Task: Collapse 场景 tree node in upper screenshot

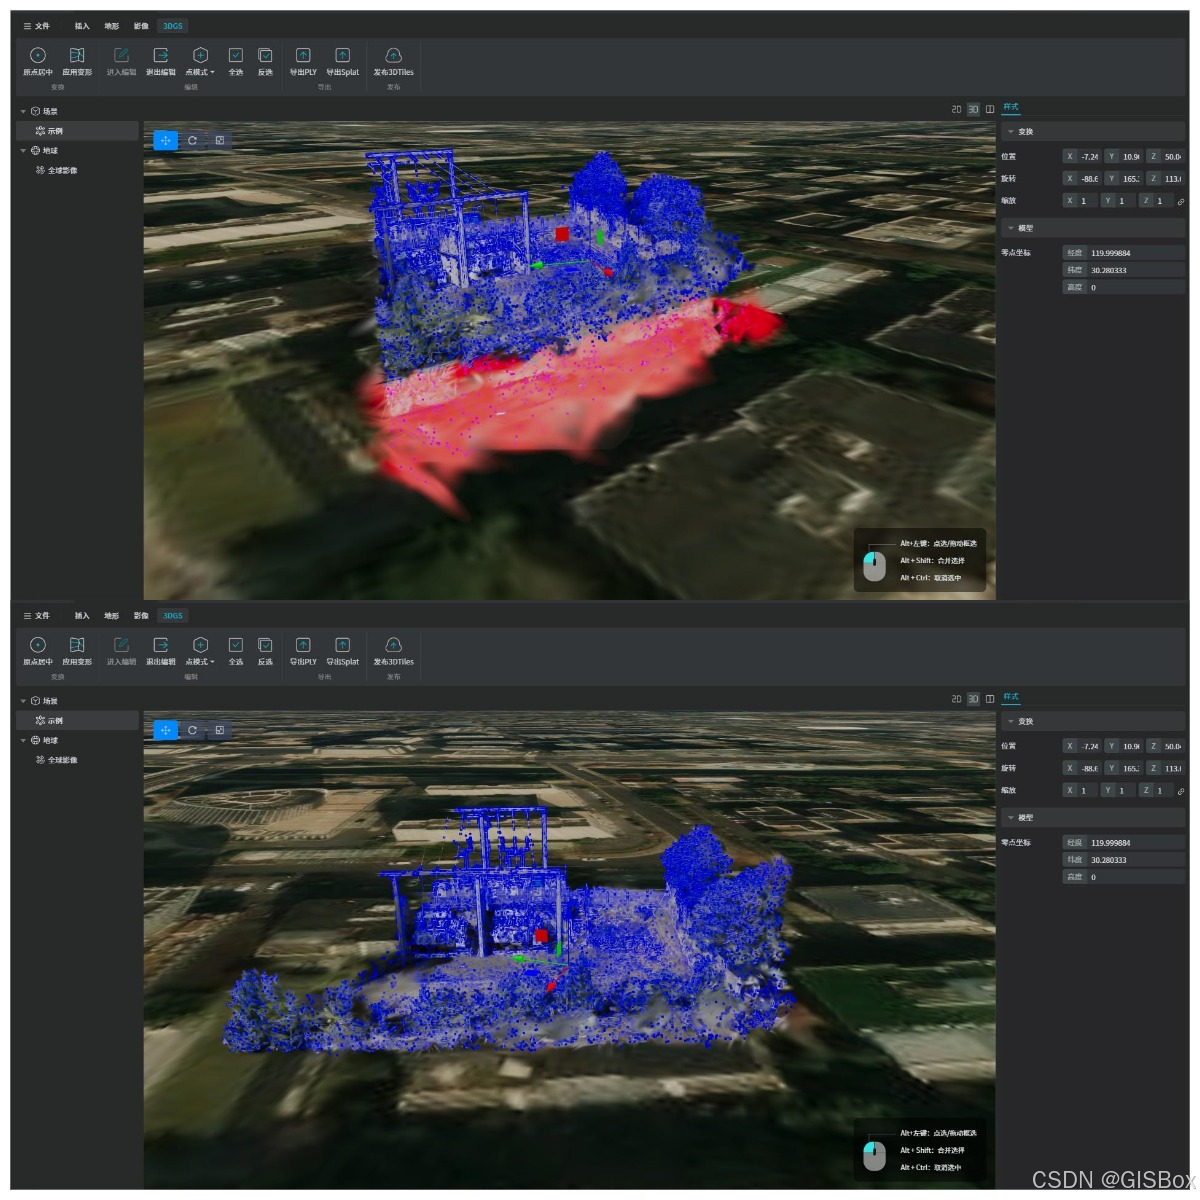Action: (23, 111)
